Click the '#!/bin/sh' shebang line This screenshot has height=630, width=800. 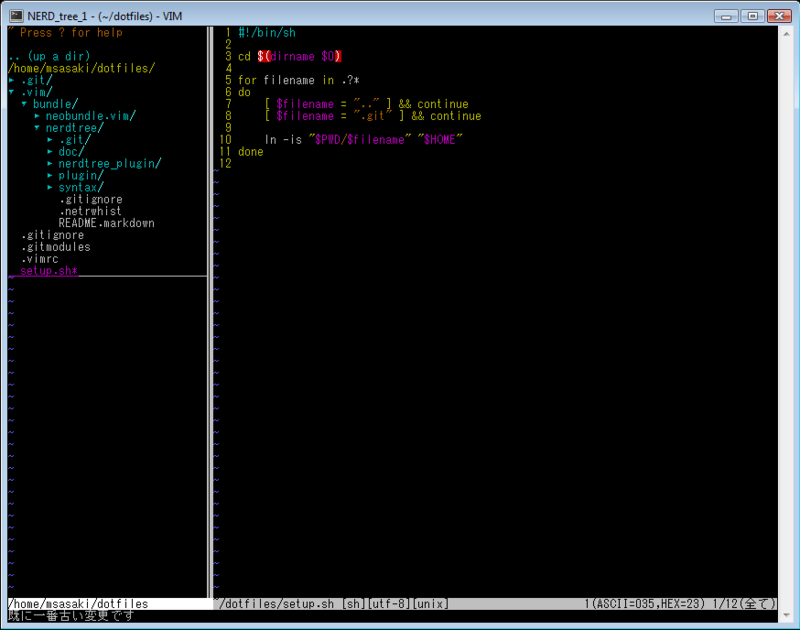(267, 33)
